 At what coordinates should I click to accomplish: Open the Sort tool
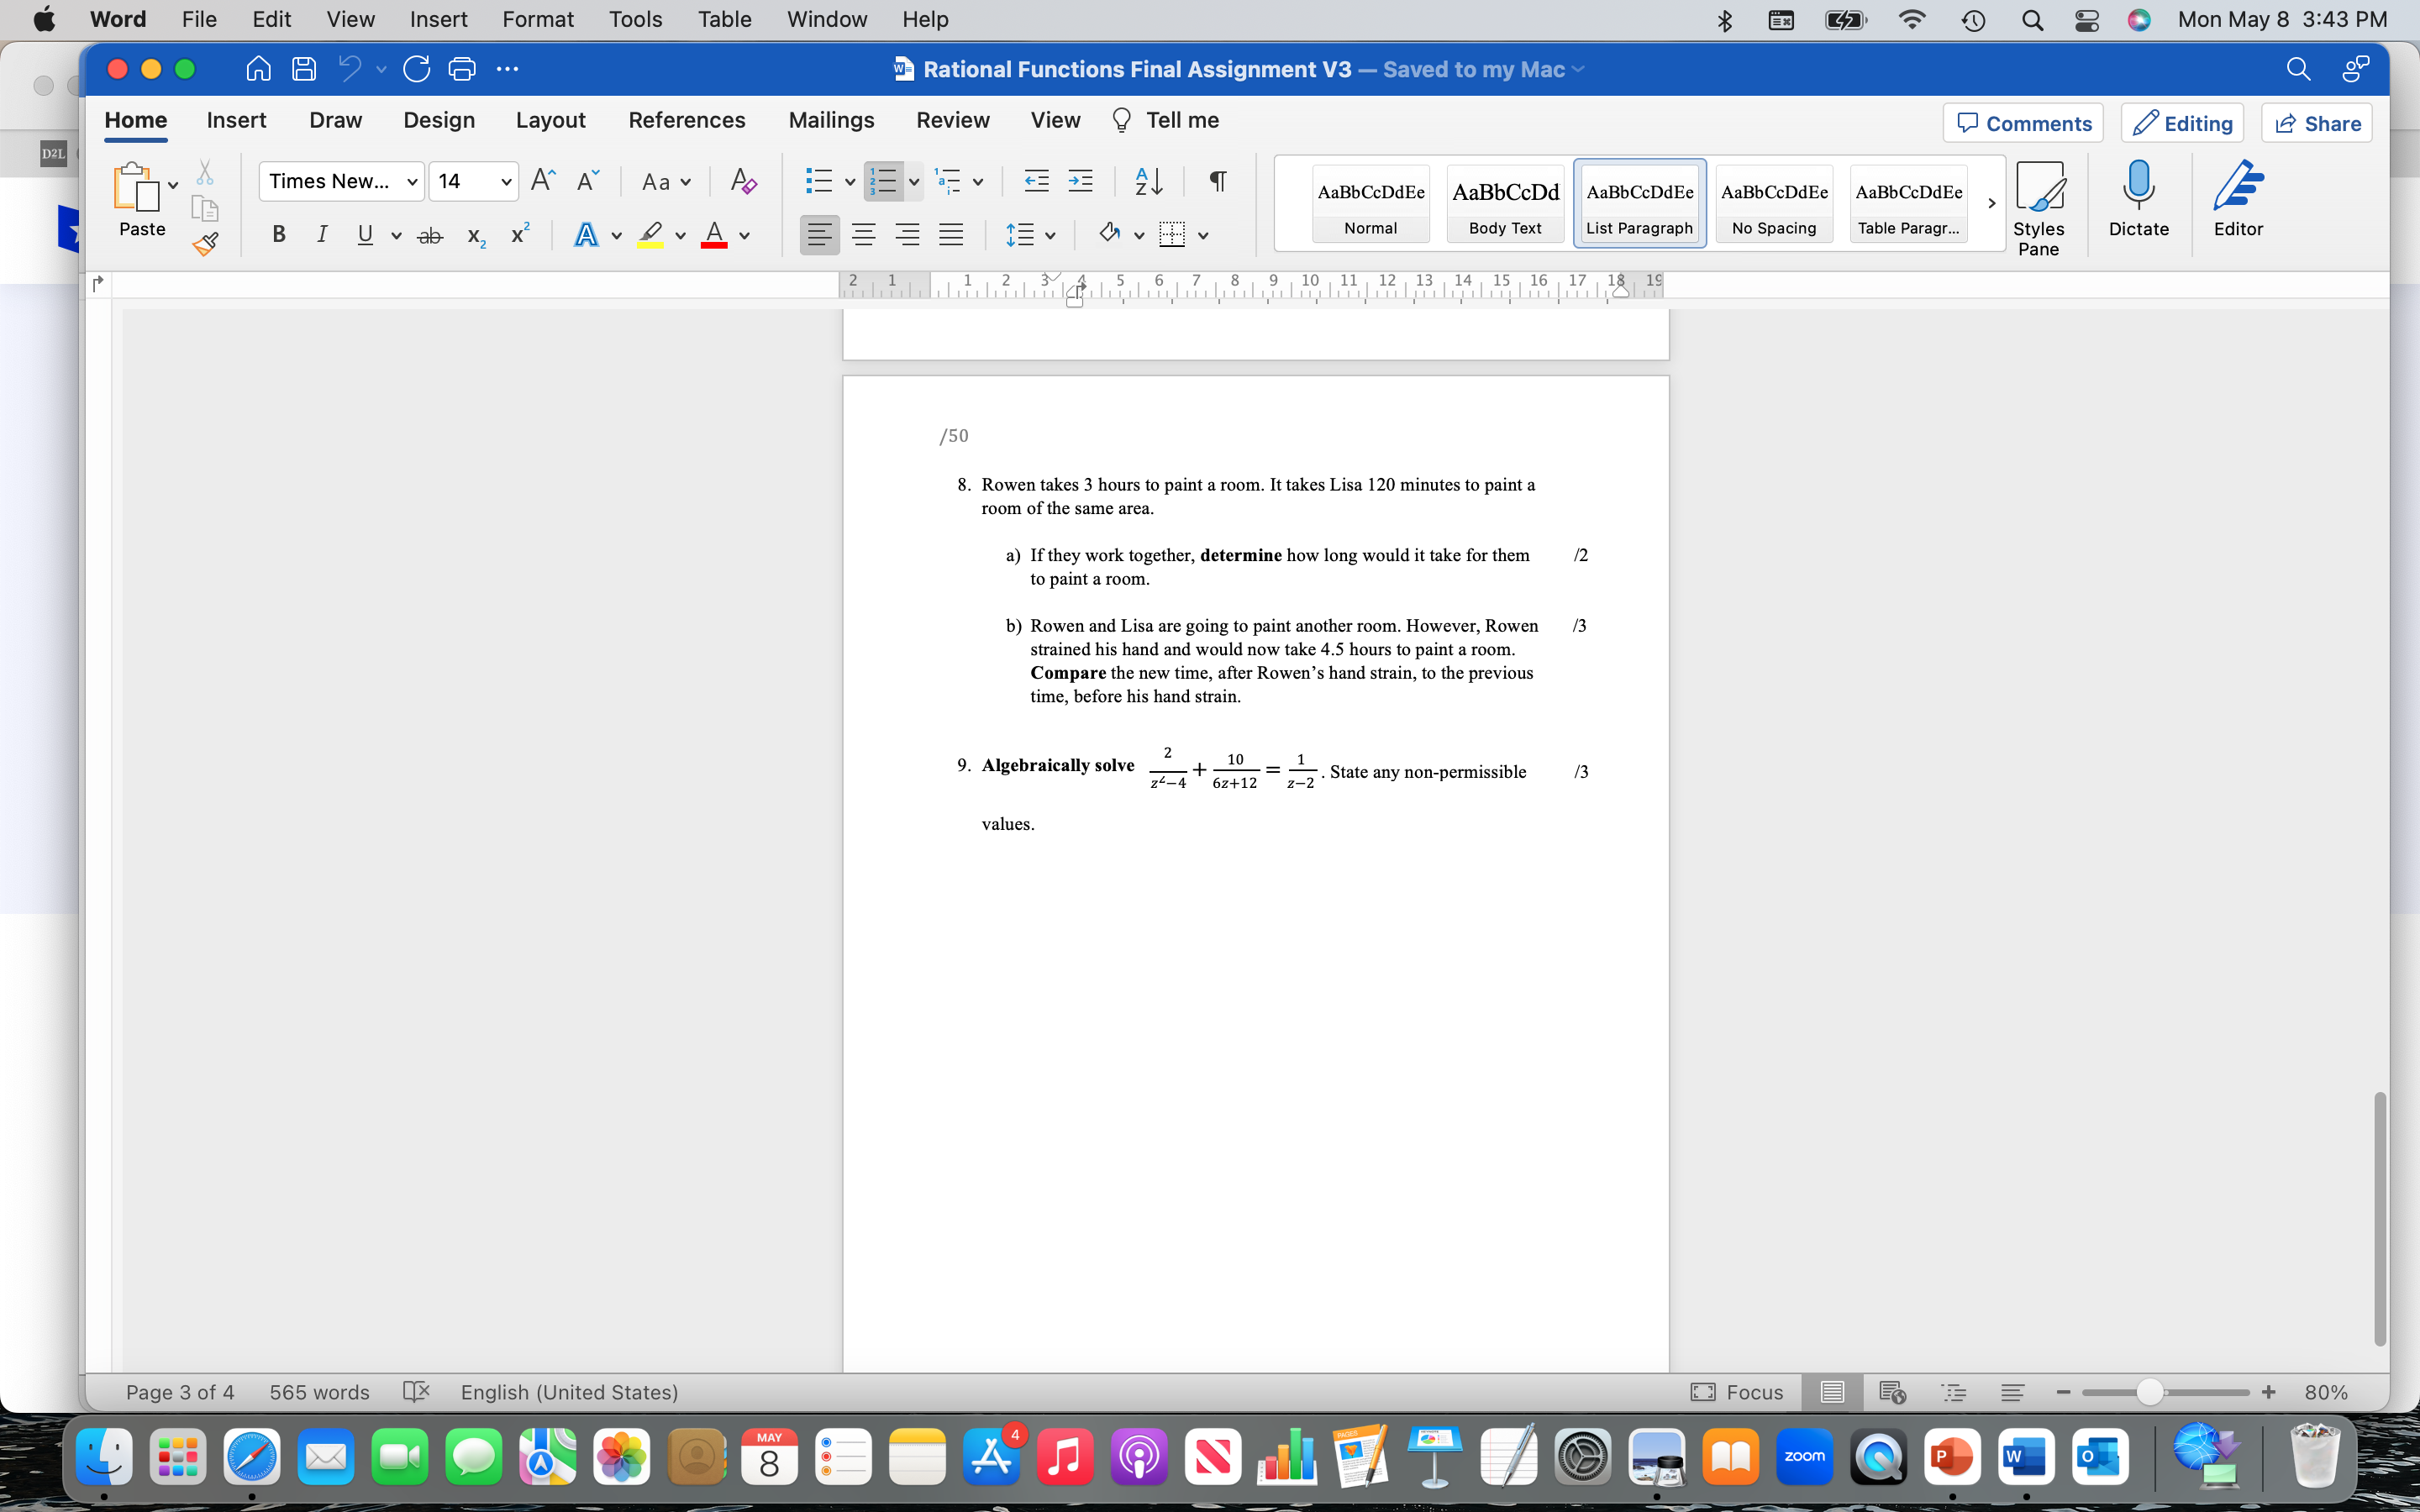click(x=1147, y=181)
